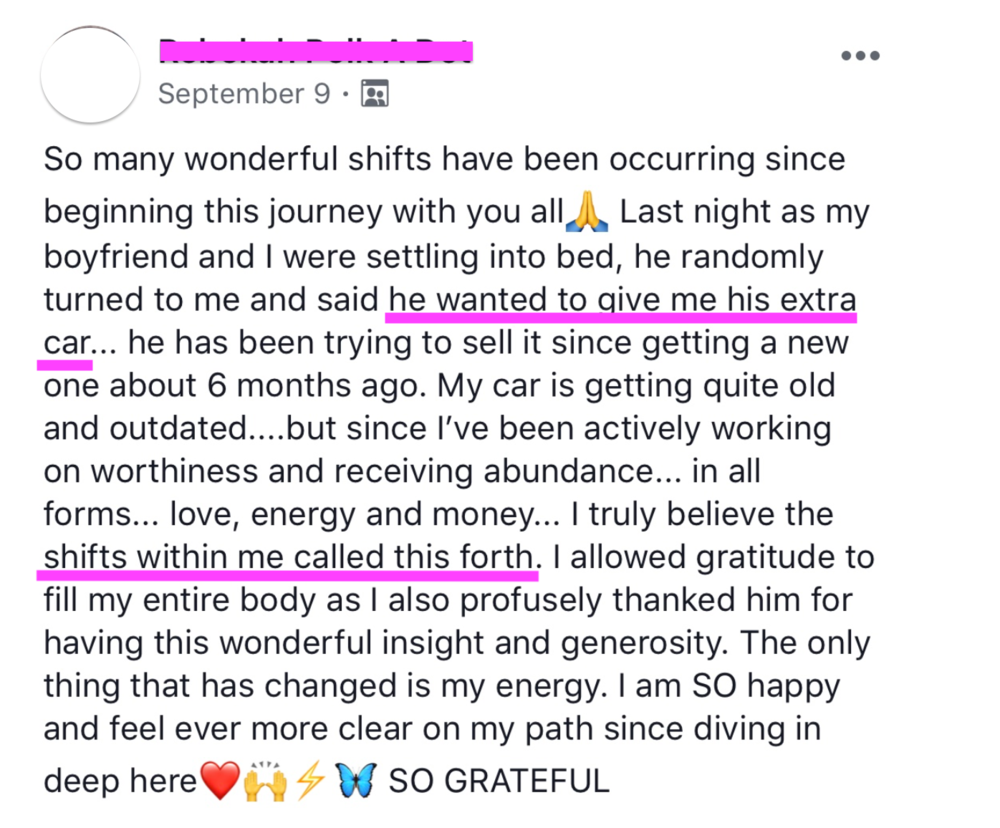Click the phrase 'SO happy' in the post
This screenshot has height=828, width=1000.
pyautogui.click(x=766, y=686)
